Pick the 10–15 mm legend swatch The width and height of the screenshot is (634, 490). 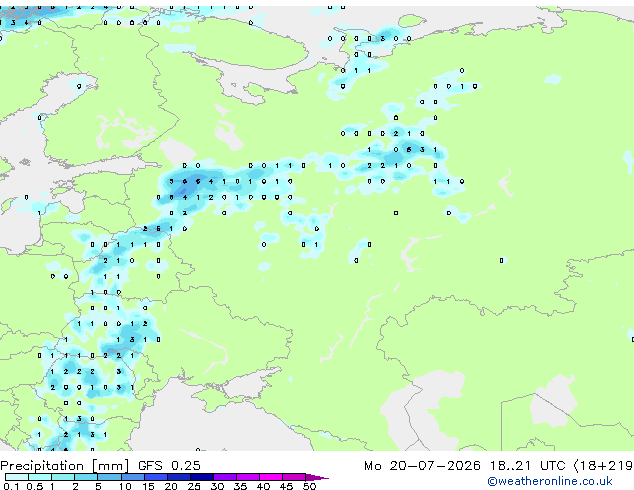(x=133, y=477)
